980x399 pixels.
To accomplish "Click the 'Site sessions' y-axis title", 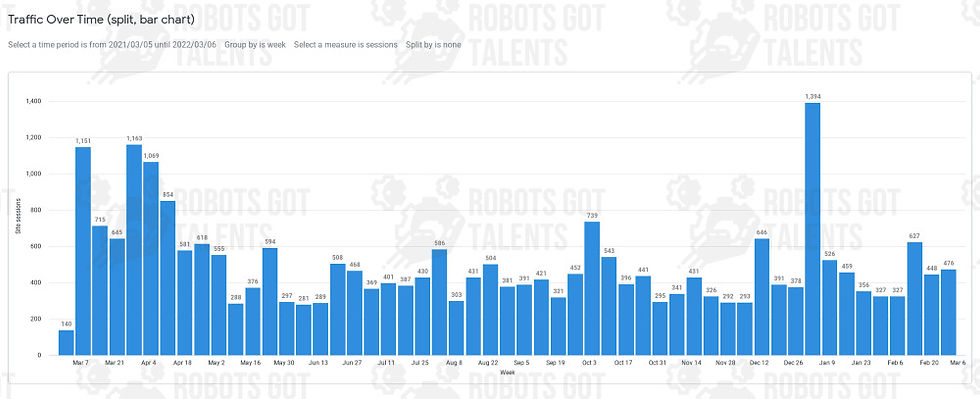I will [19, 217].
